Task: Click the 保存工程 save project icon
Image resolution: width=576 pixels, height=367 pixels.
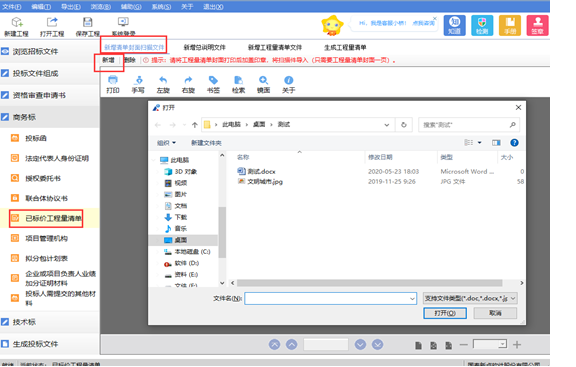Action: pos(87,22)
